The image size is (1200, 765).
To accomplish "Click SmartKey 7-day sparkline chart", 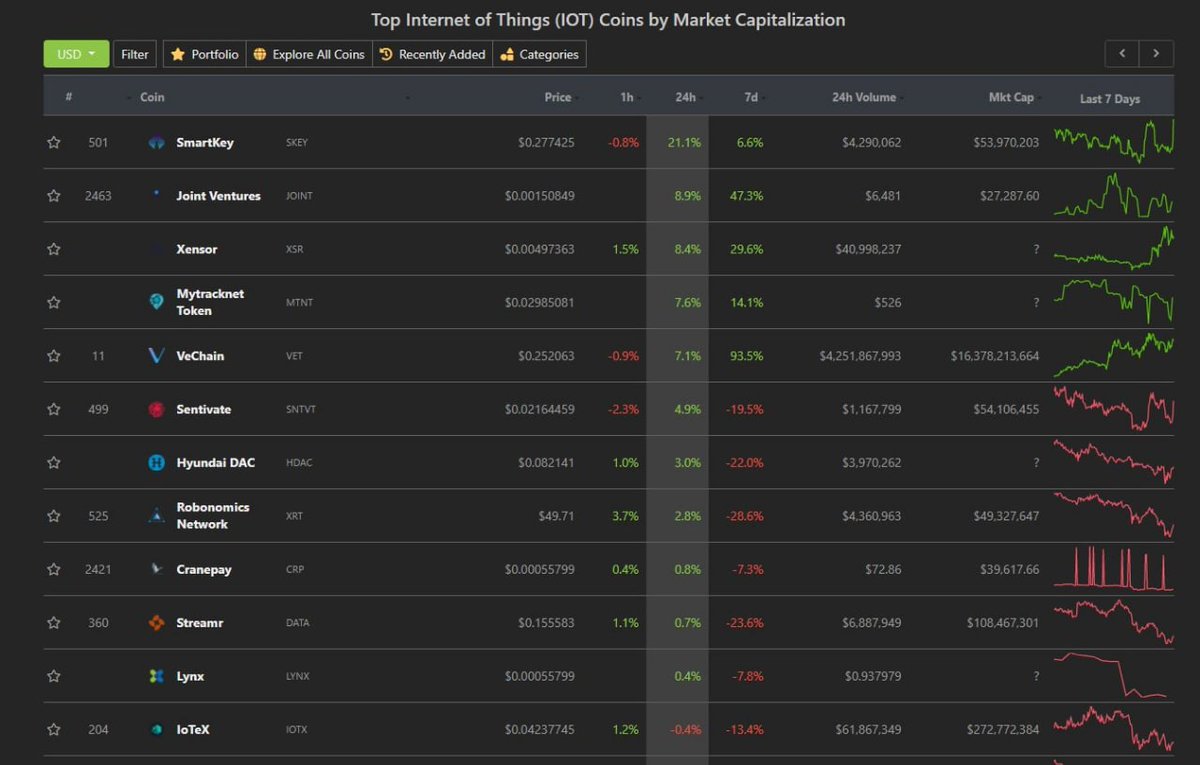I will tap(1113, 143).
